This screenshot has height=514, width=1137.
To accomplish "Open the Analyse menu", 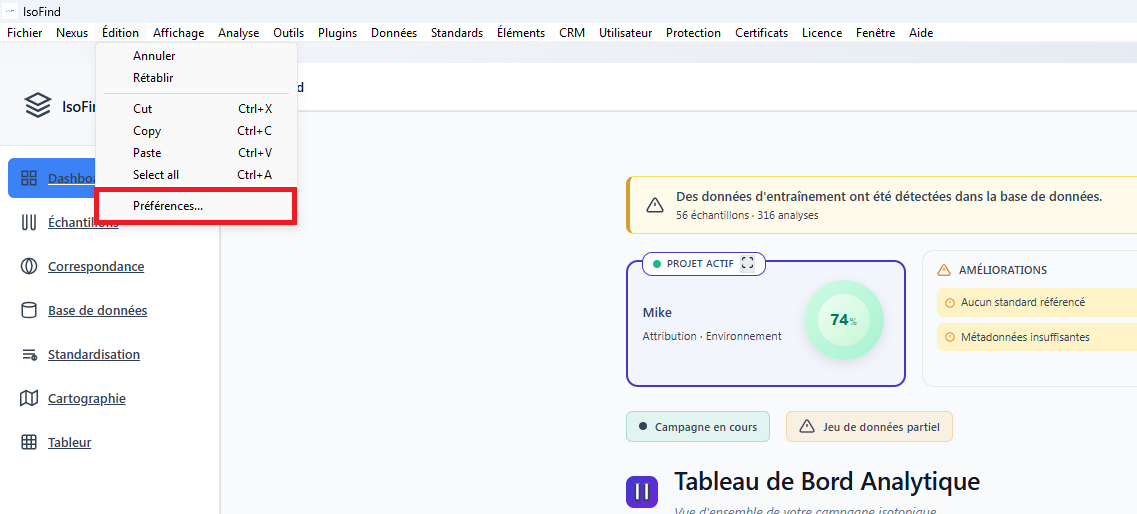I will click(x=239, y=33).
